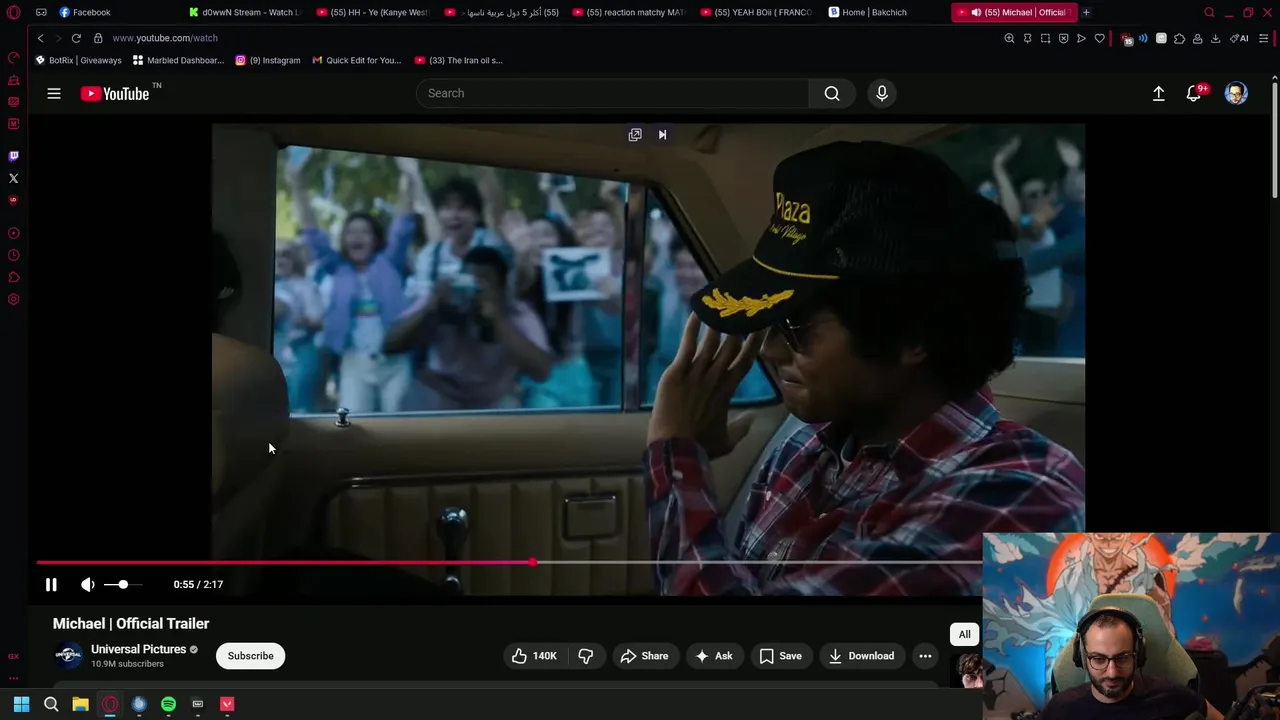Dislike the video
The image size is (1280, 720).
pos(586,656)
